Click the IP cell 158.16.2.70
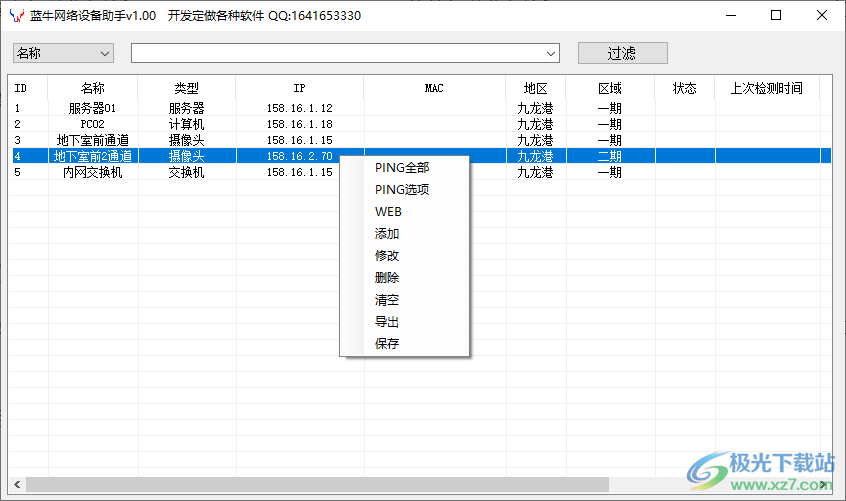The image size is (846, 501). 299,156
